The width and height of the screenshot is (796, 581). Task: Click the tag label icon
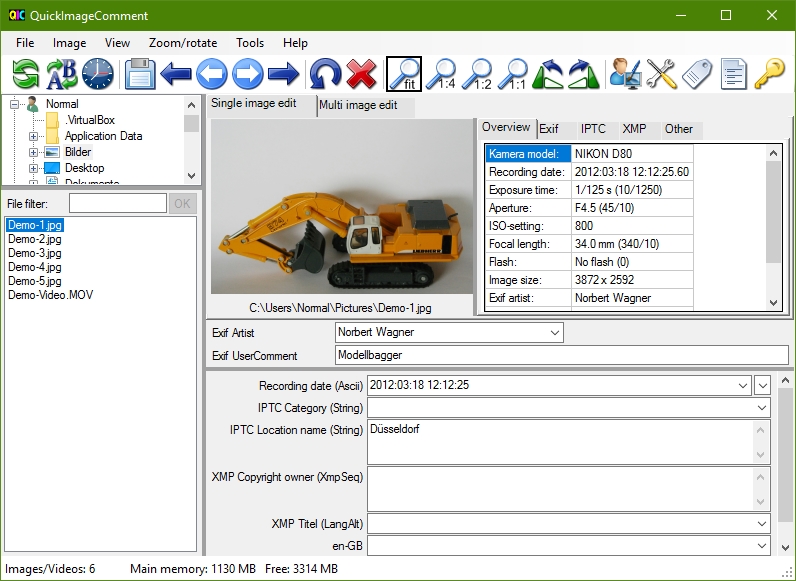(697, 74)
